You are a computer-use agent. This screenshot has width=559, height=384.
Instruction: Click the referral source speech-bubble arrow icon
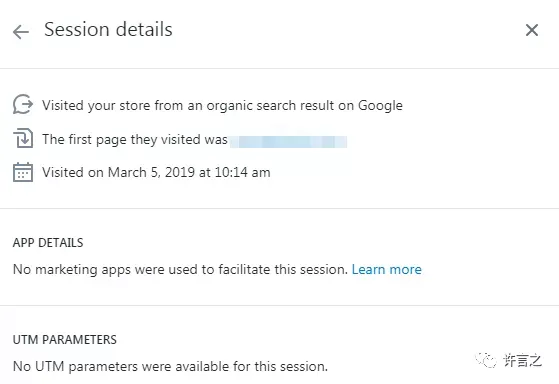(23, 104)
